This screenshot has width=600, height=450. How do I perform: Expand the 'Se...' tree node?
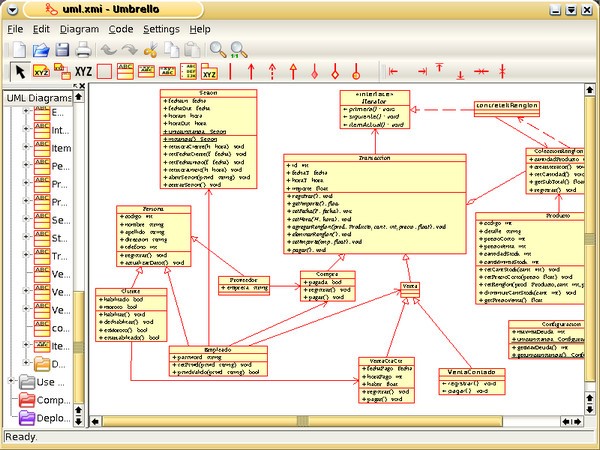pyautogui.click(x=26, y=218)
